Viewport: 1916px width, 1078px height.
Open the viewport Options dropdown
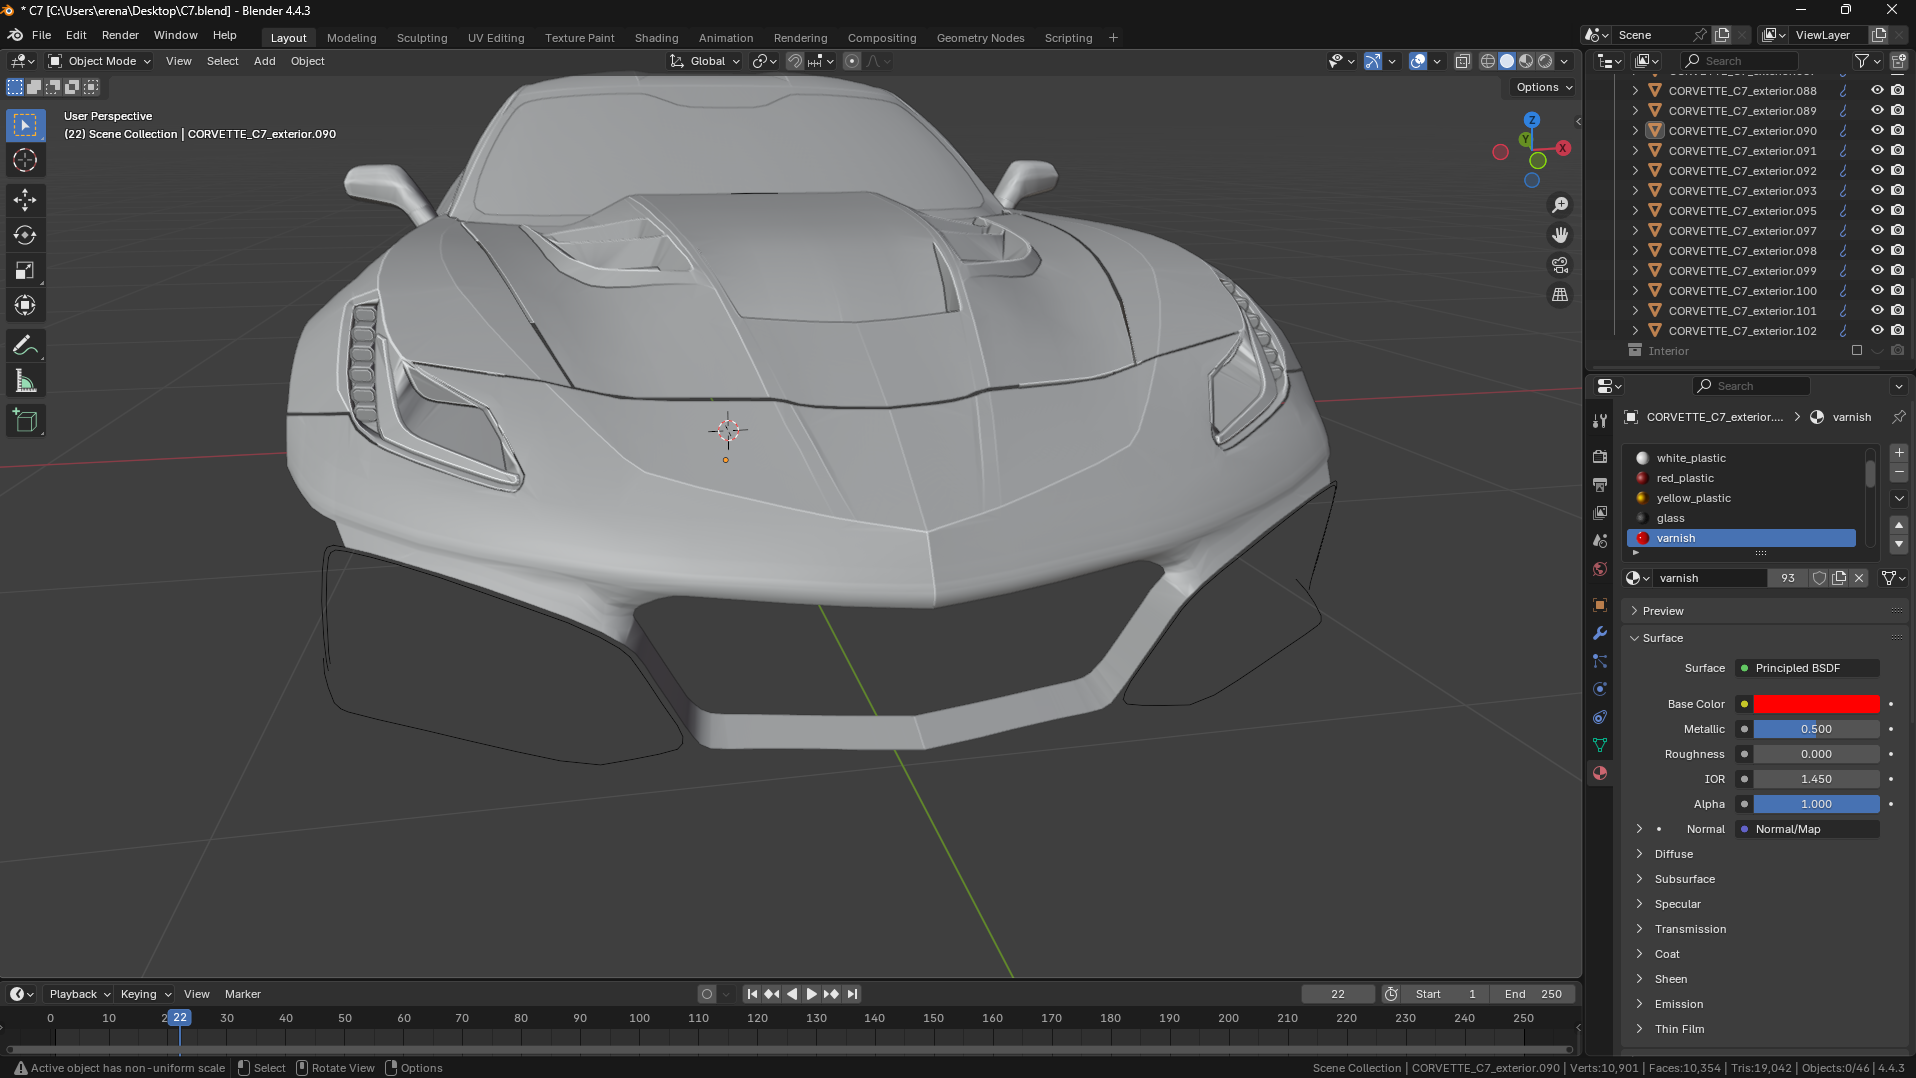(1543, 87)
